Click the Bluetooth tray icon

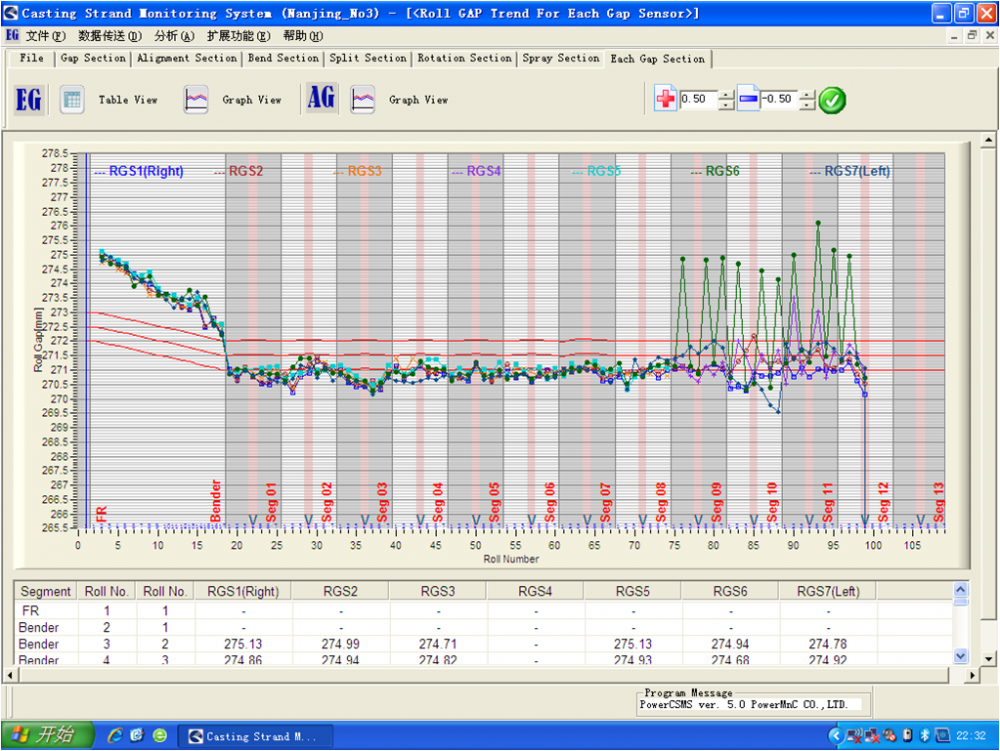924,736
